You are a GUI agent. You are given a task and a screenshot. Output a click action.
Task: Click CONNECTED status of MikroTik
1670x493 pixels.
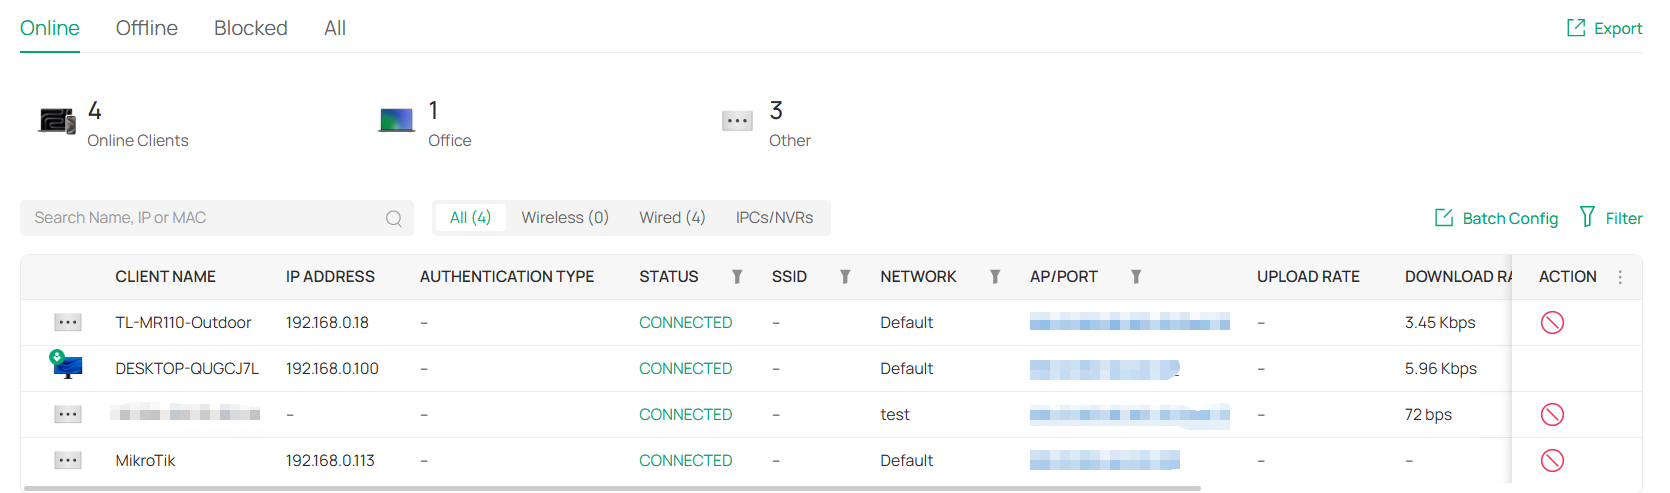686,460
